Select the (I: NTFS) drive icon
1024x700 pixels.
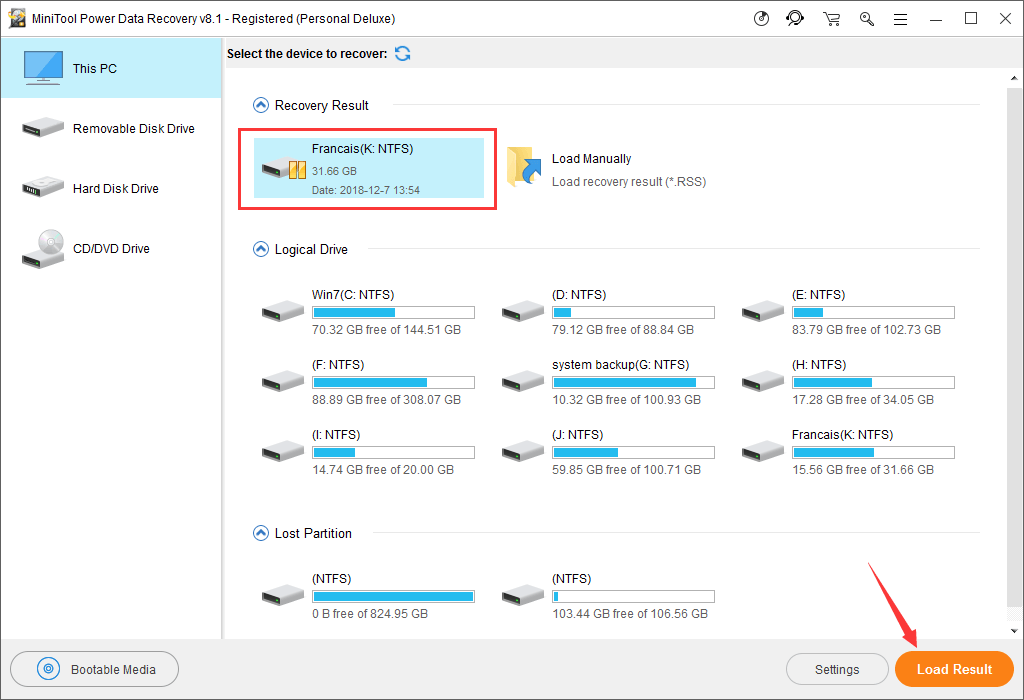click(x=283, y=451)
